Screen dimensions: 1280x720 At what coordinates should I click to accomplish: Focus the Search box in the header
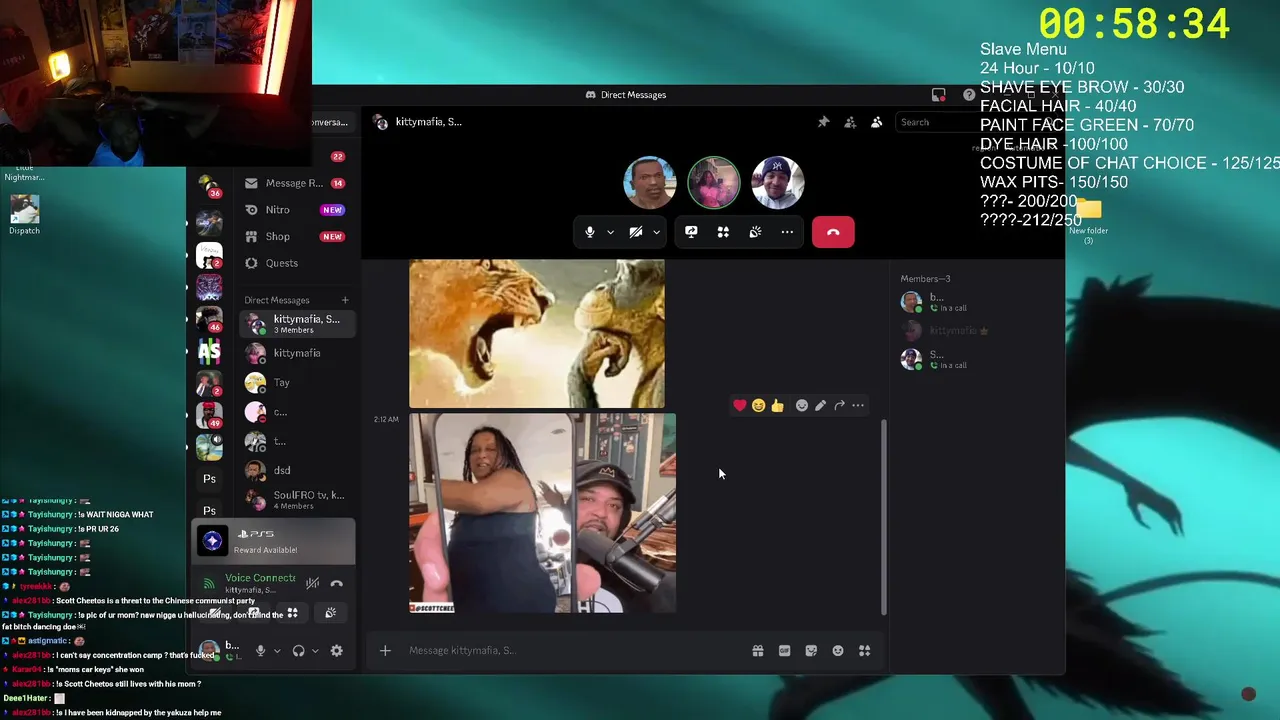935,122
